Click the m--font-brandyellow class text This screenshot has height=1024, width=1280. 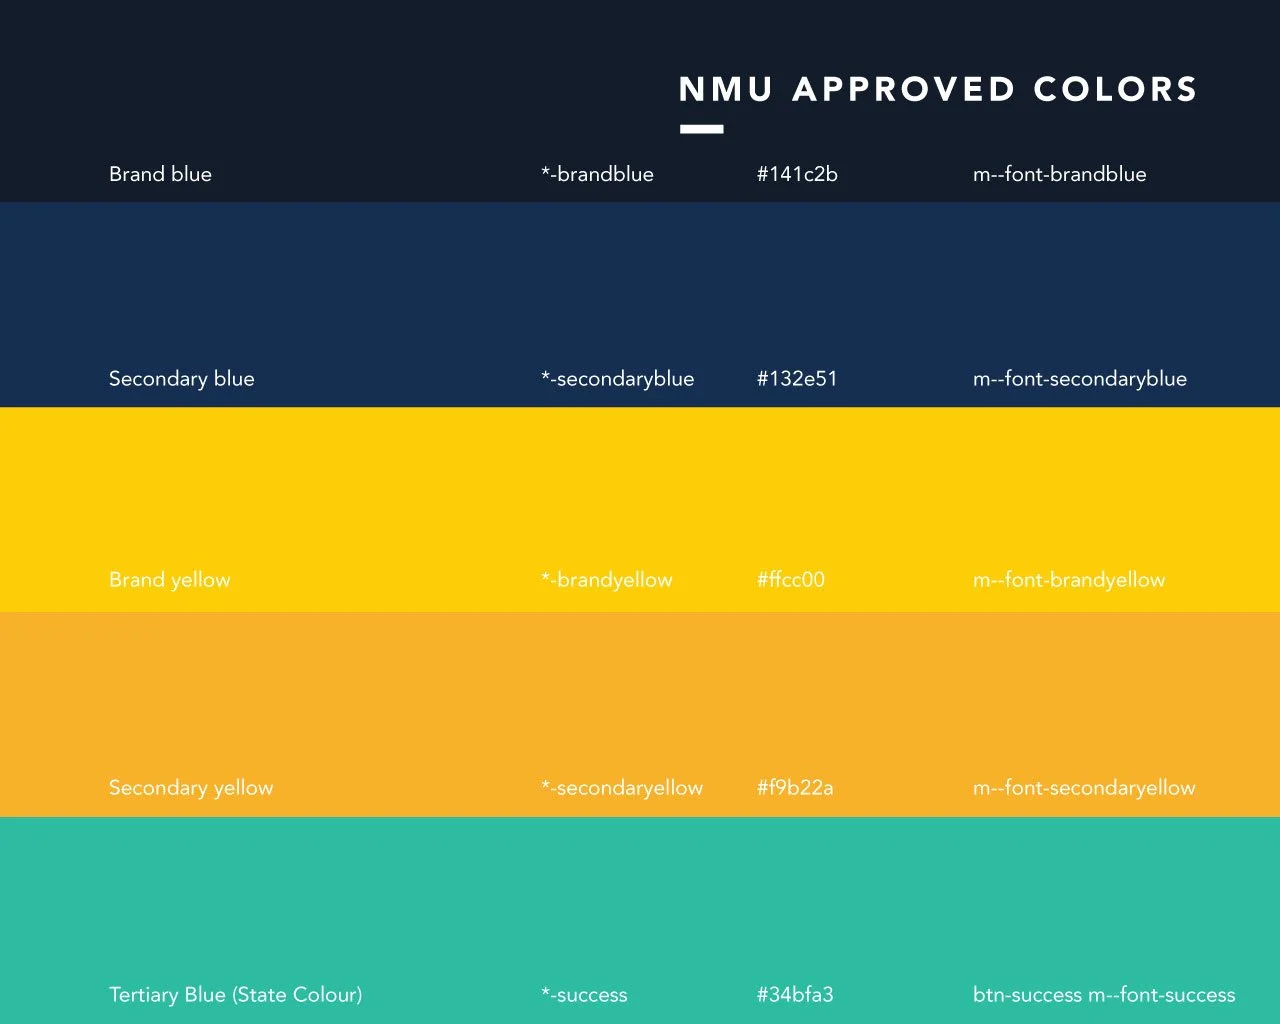click(1069, 580)
